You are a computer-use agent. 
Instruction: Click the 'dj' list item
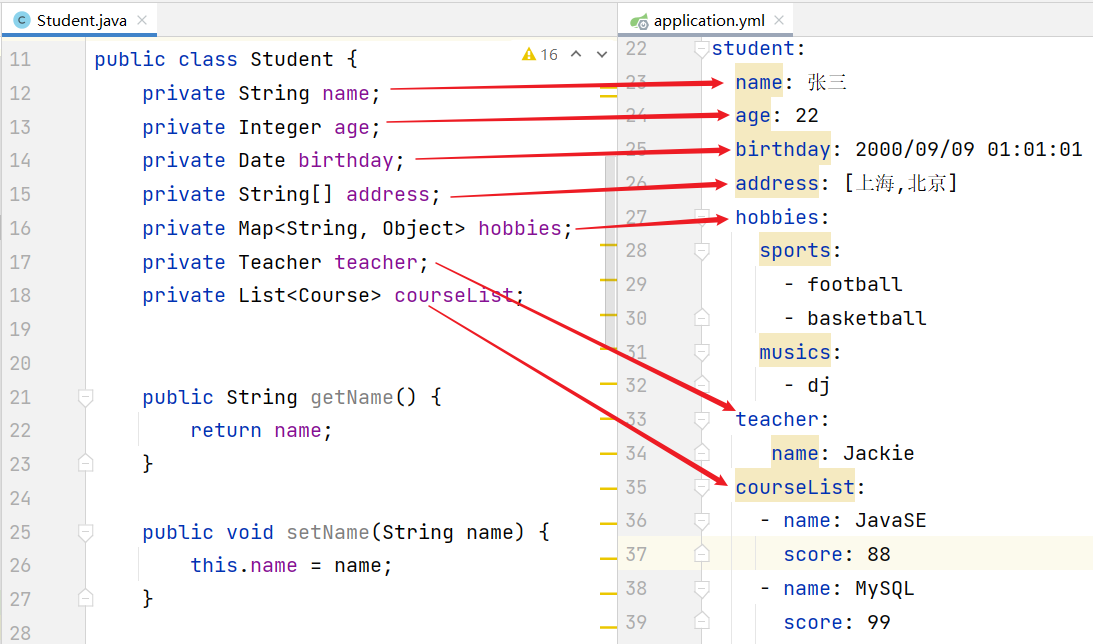click(x=818, y=386)
